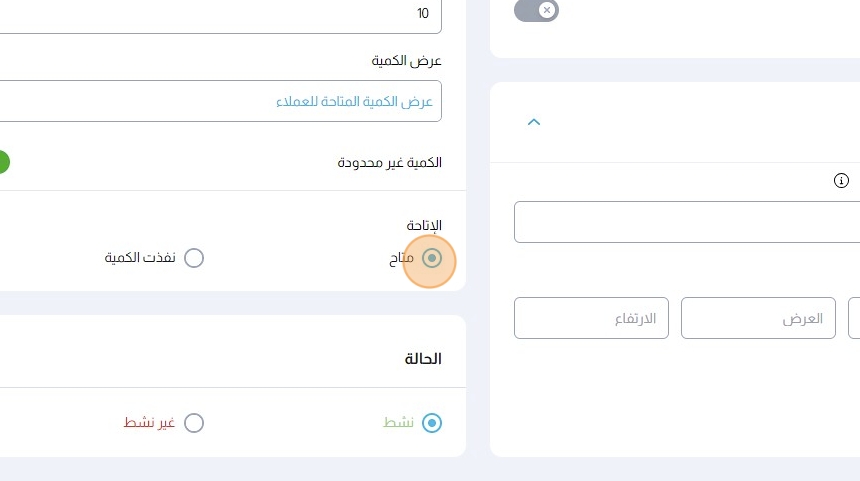Select the 'نفذت الكمية' radio button
The image size is (860, 481).
coord(194,258)
